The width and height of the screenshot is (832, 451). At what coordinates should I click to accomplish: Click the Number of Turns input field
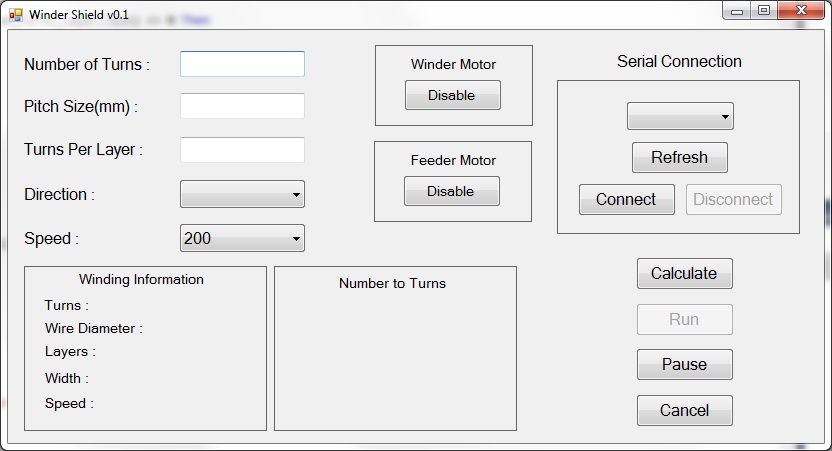point(242,64)
